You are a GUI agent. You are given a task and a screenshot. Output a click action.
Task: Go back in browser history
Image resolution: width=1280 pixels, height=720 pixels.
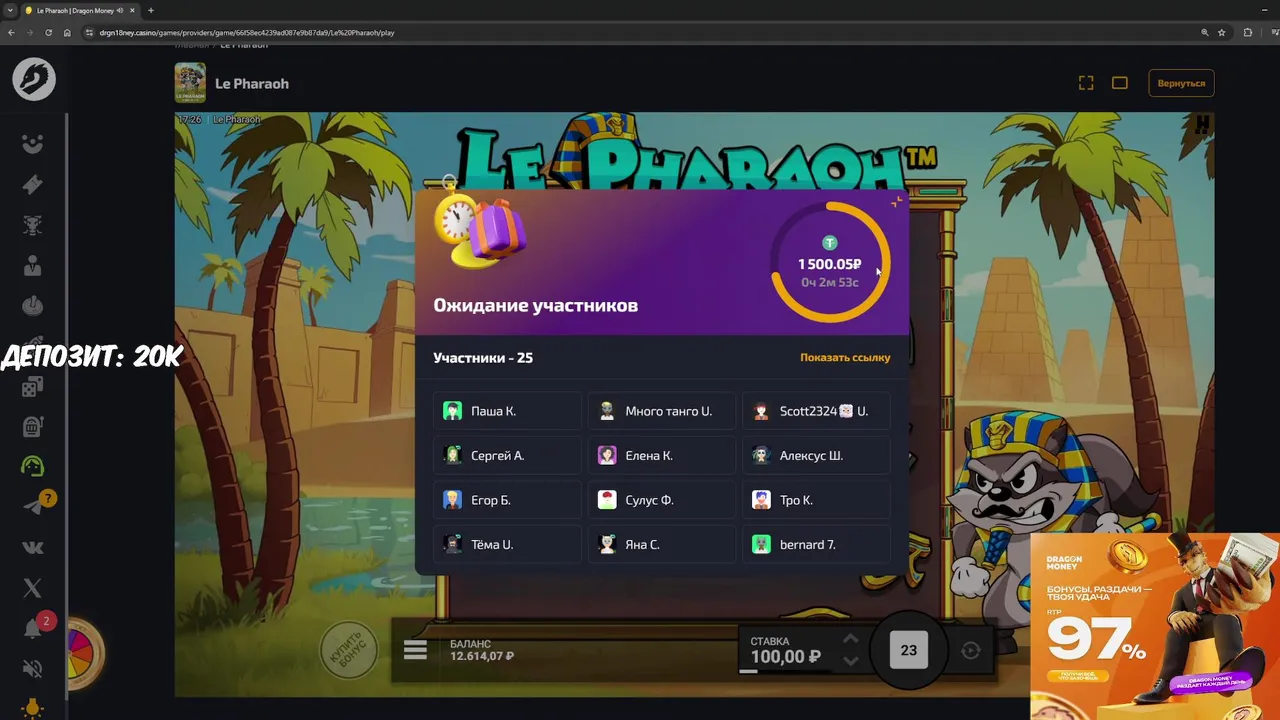point(11,32)
